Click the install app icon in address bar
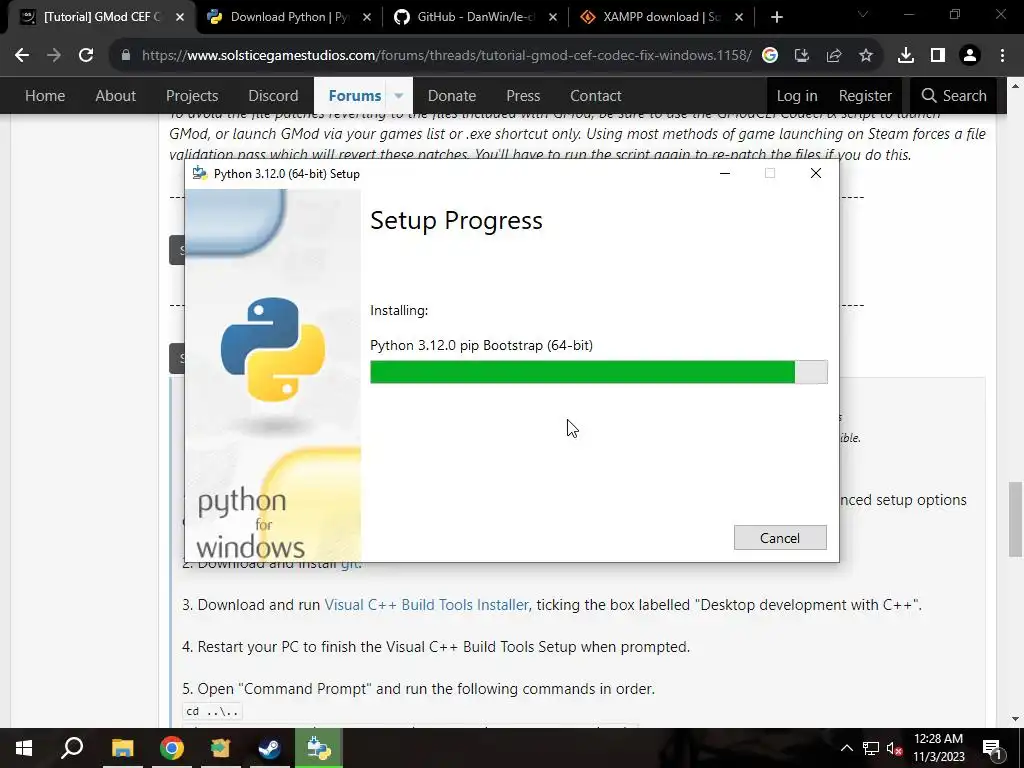 click(x=802, y=56)
